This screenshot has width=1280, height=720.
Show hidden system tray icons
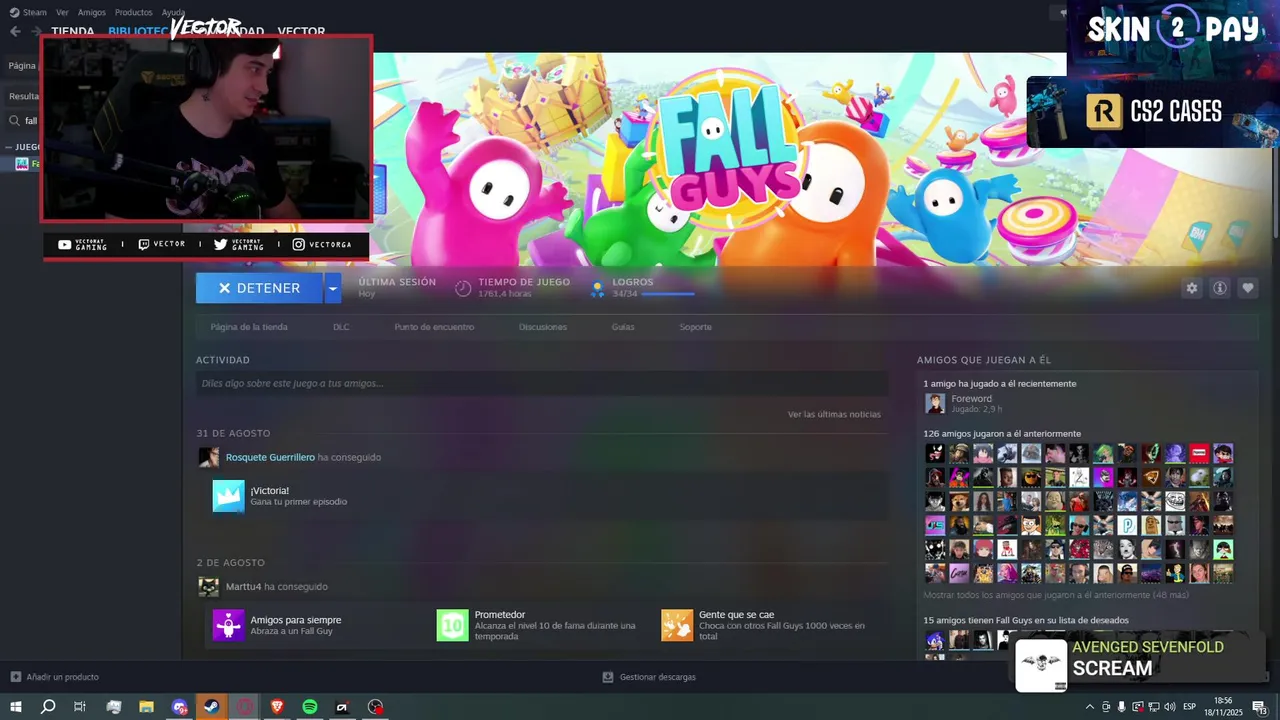tap(1089, 707)
